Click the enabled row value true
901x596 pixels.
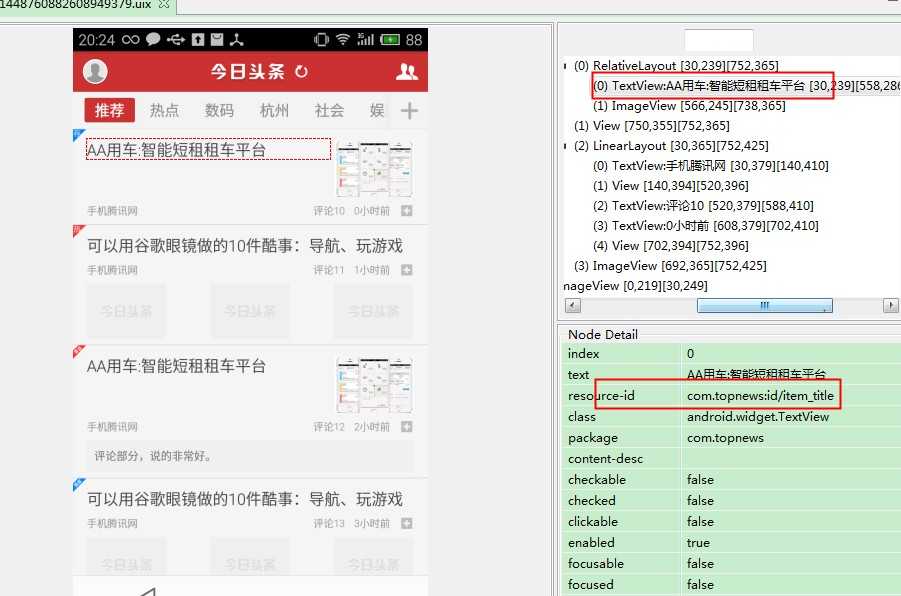(x=698, y=543)
